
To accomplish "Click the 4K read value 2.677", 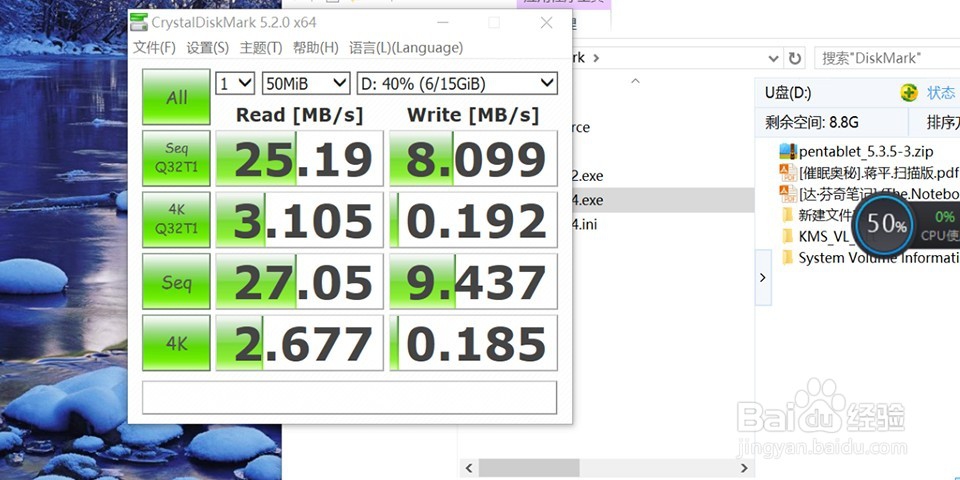I will [x=299, y=343].
